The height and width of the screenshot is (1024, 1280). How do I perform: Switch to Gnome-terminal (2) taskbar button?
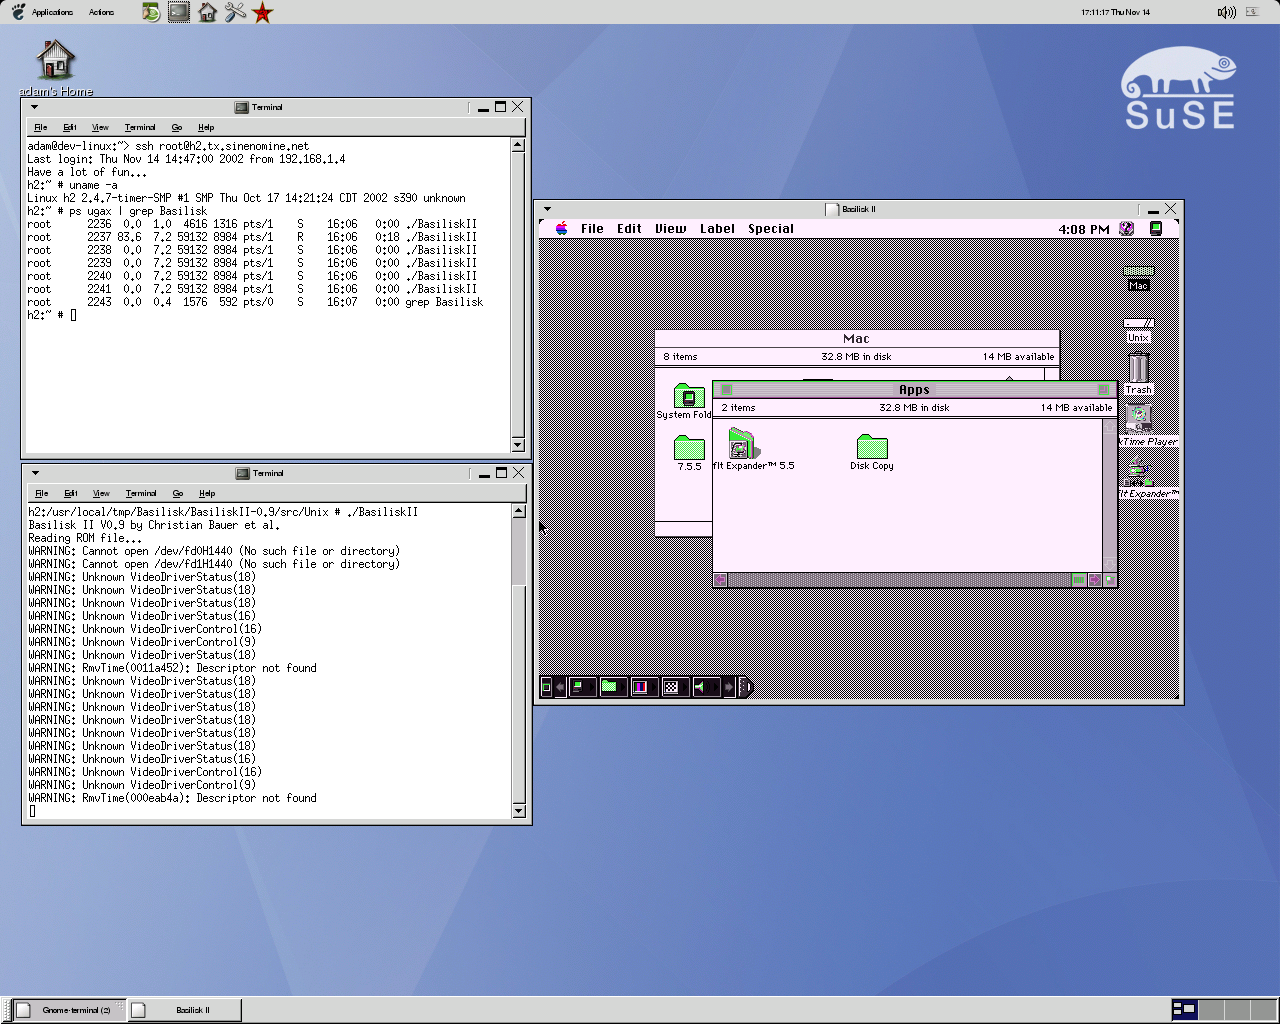[x=69, y=1010]
